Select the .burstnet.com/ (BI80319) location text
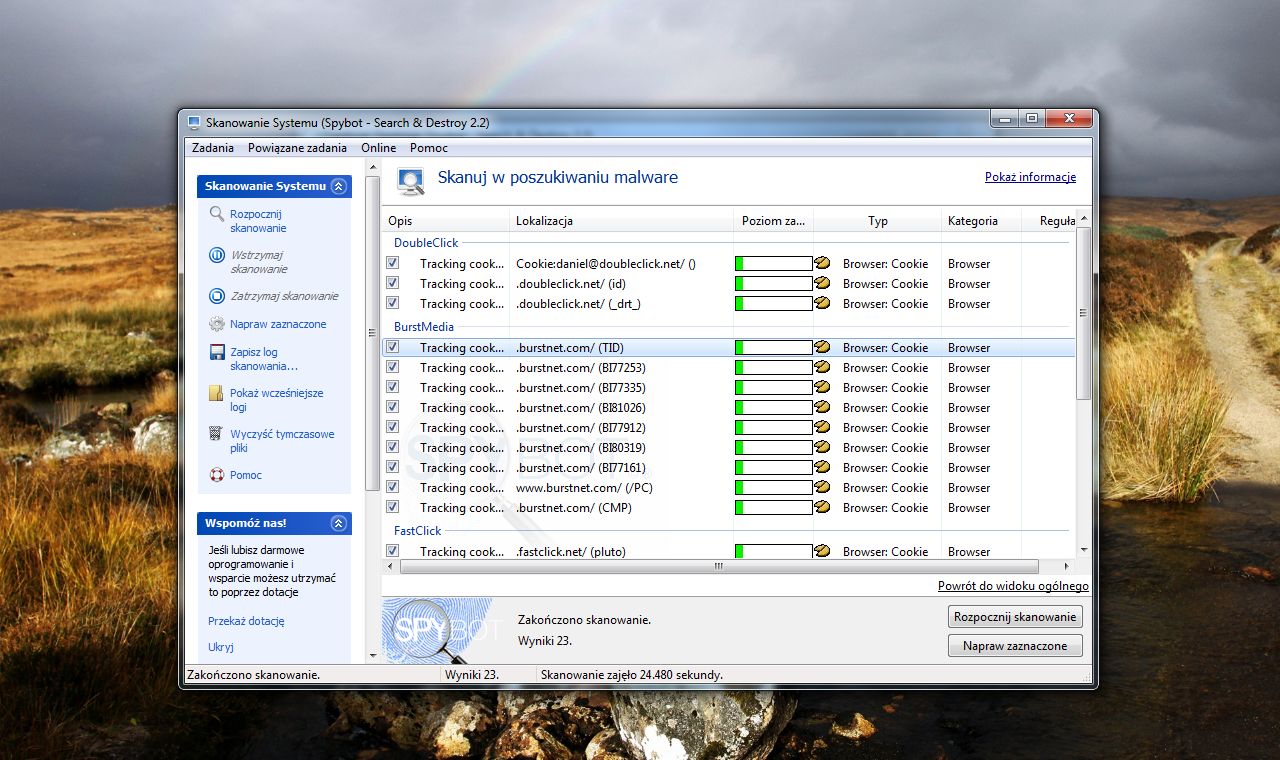The image size is (1280, 760). pos(580,447)
